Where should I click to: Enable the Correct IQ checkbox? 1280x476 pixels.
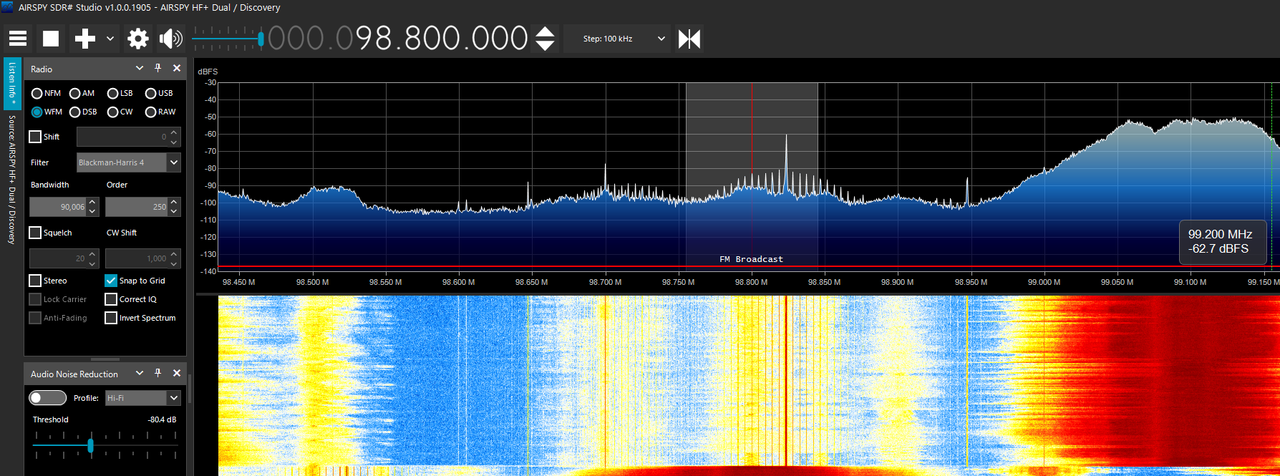pyautogui.click(x=112, y=299)
